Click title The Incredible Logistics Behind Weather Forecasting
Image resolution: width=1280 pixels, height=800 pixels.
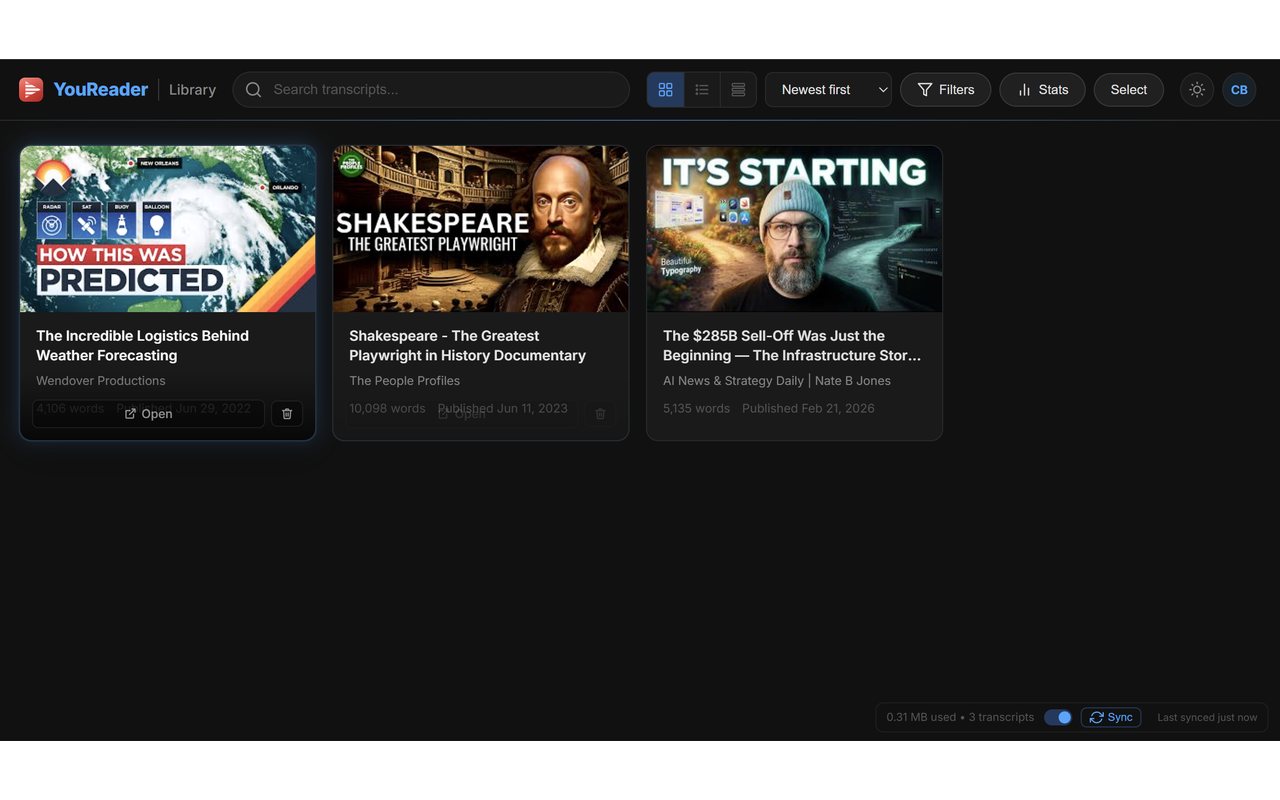click(x=142, y=345)
